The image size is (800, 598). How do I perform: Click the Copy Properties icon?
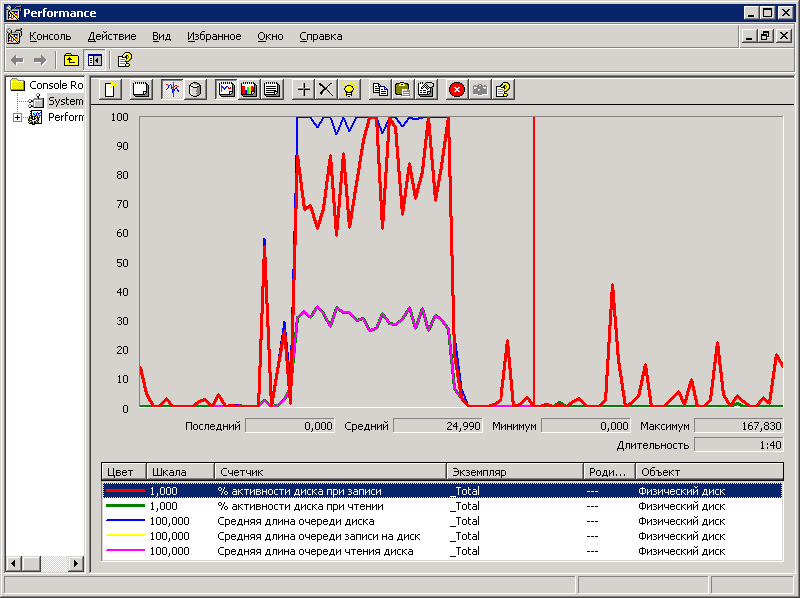pos(380,89)
